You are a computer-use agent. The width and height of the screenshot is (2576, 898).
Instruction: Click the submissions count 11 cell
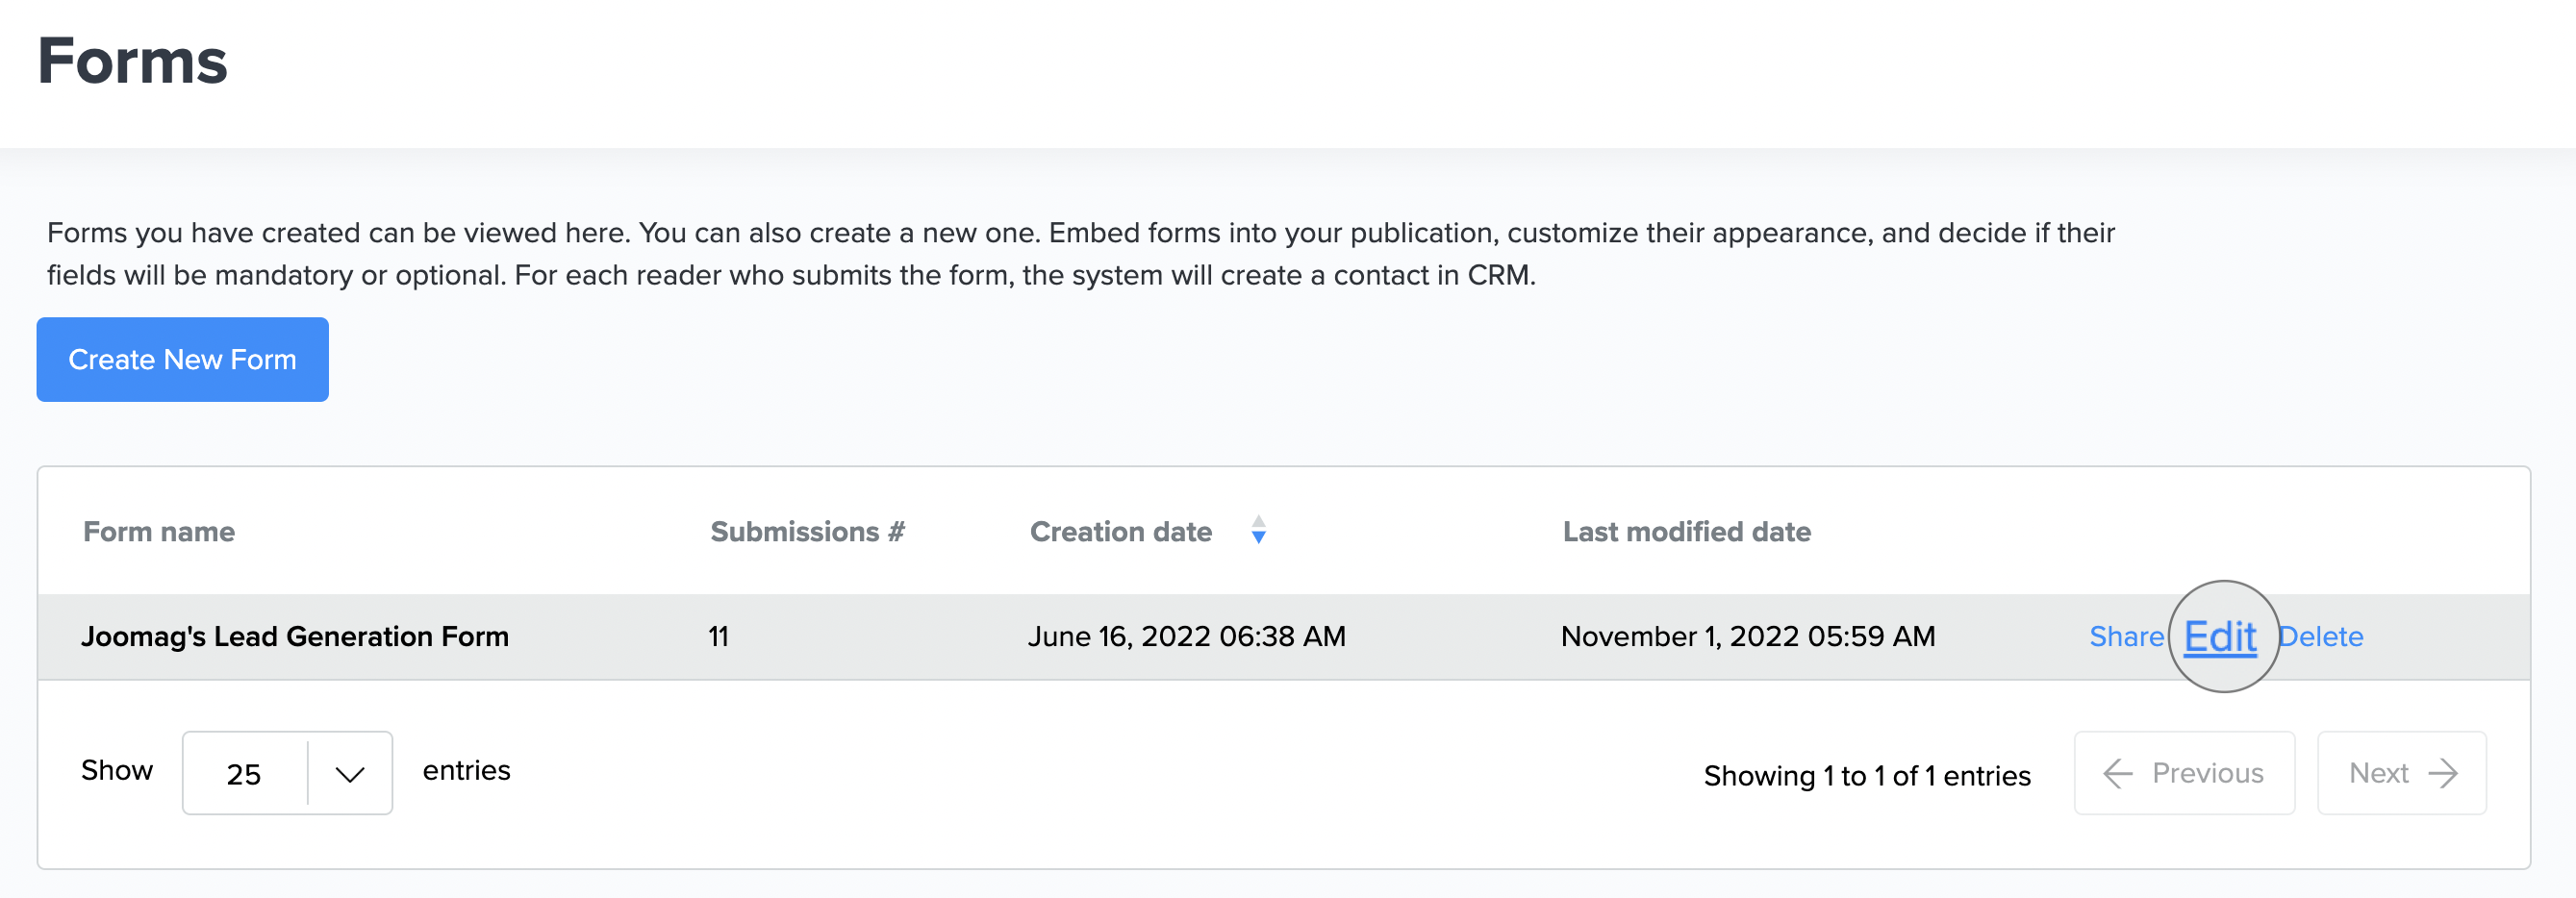pyautogui.click(x=718, y=637)
